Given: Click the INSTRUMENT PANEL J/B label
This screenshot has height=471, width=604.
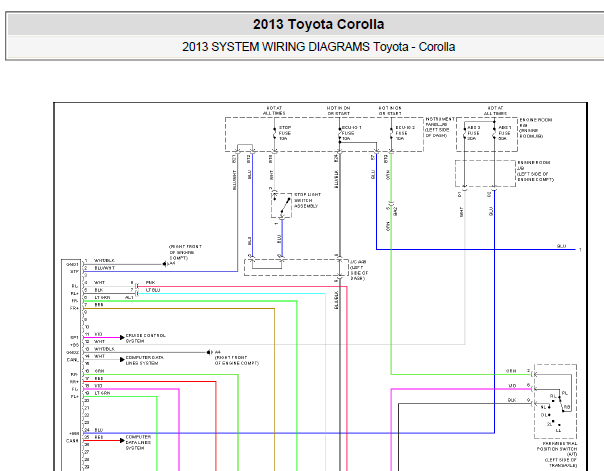Looking at the screenshot, I should pos(440,127).
